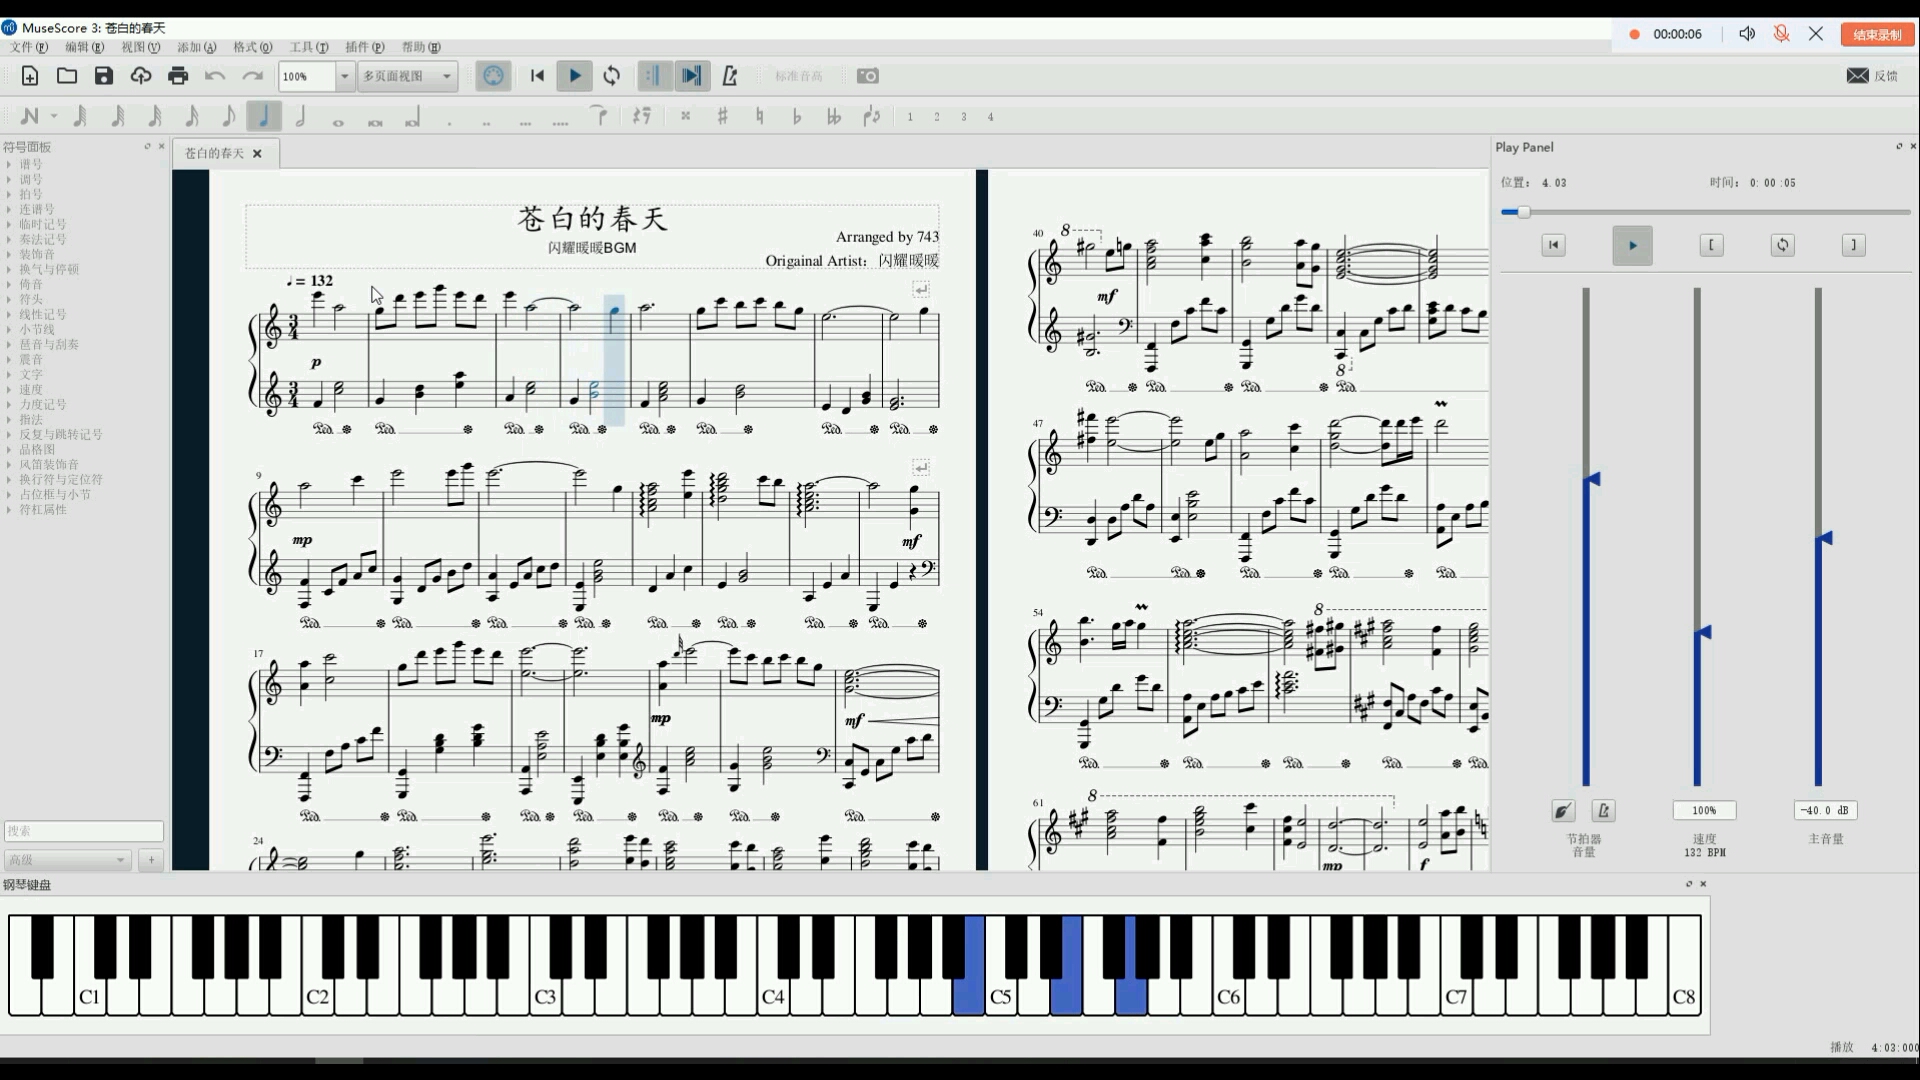Flip note direction icon
Screen dimensions: 1920x1080
point(872,116)
